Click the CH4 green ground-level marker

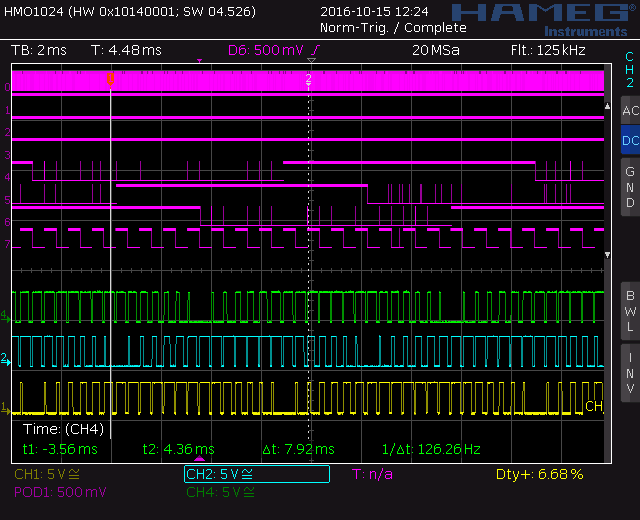[x=5, y=316]
